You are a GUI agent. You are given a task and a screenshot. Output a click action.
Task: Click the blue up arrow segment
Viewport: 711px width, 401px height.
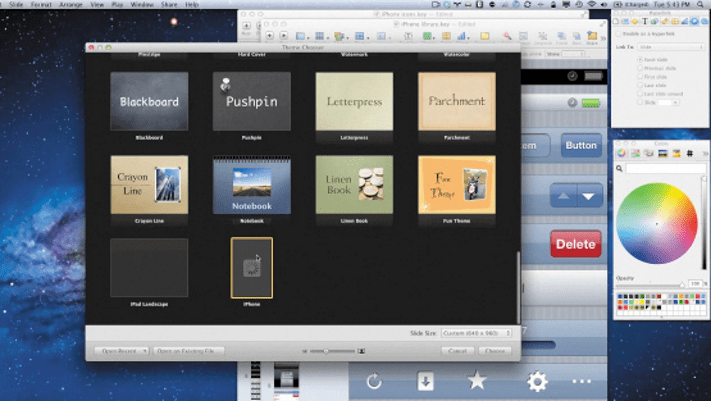point(563,197)
